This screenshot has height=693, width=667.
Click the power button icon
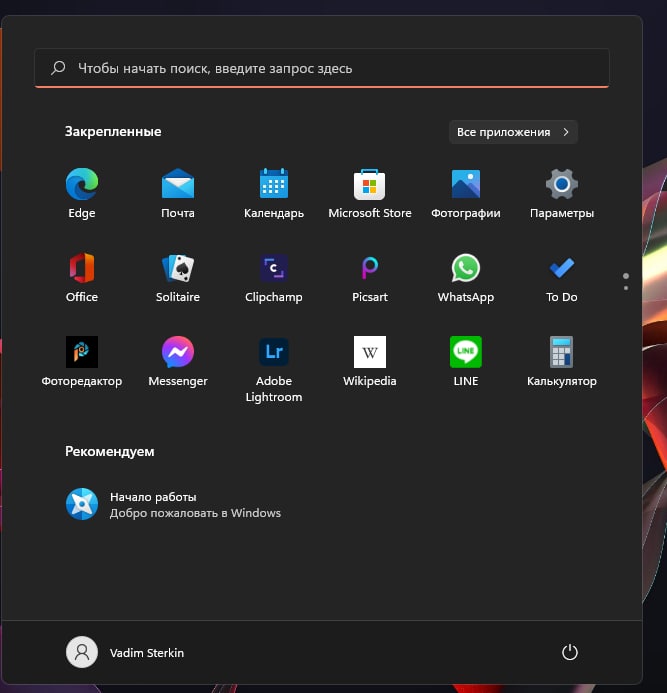point(569,652)
